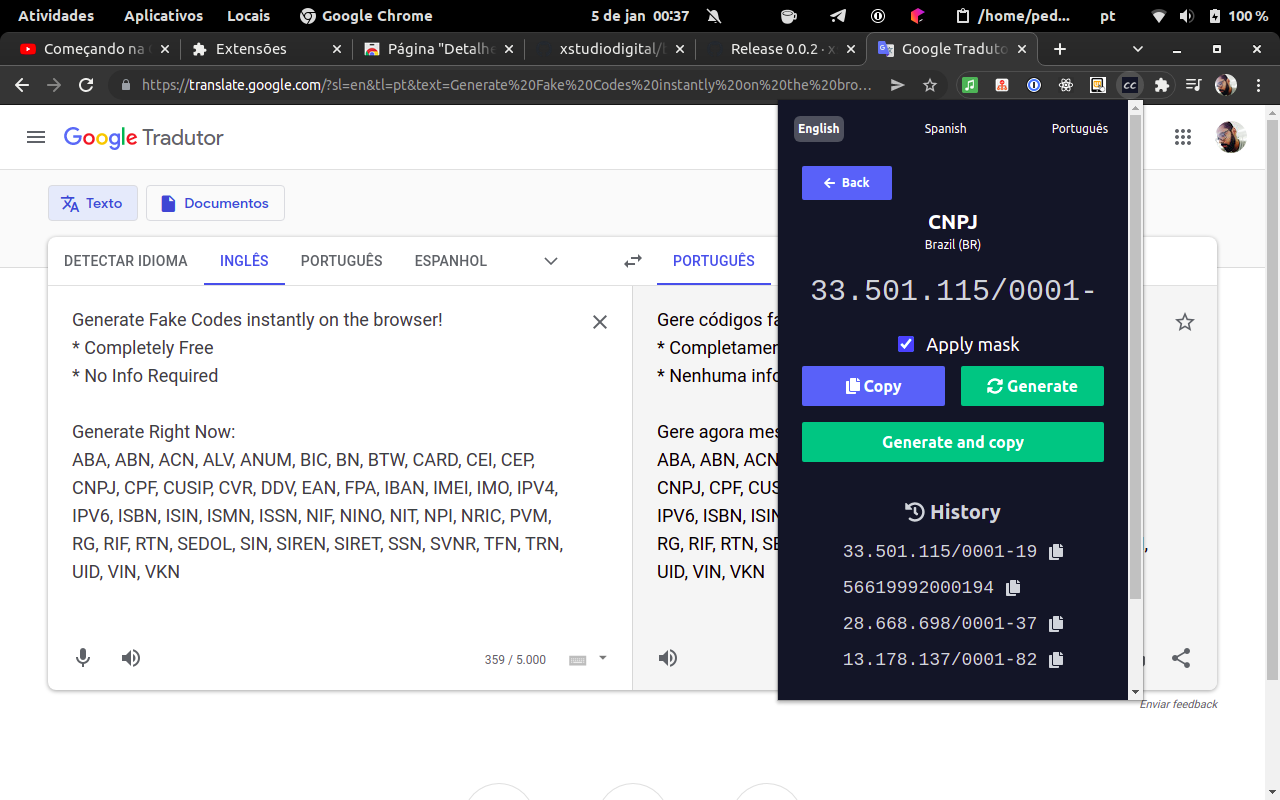
Task: Open the Chrome tab search dropdown
Action: pyautogui.click(x=1138, y=49)
